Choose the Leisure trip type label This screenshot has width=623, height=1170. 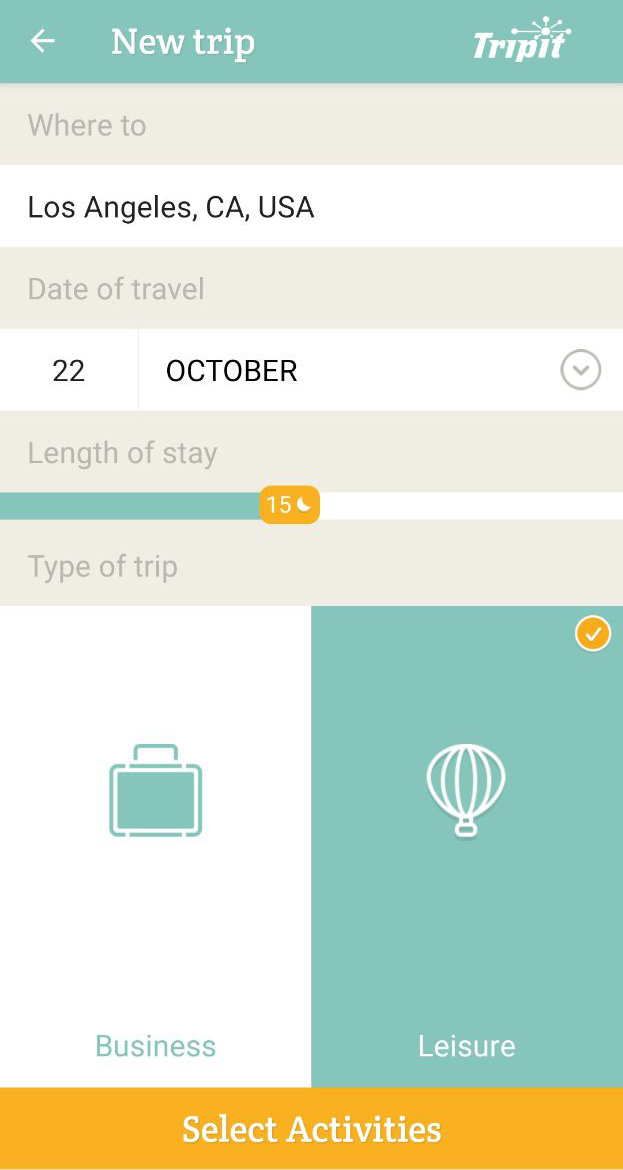point(466,1046)
